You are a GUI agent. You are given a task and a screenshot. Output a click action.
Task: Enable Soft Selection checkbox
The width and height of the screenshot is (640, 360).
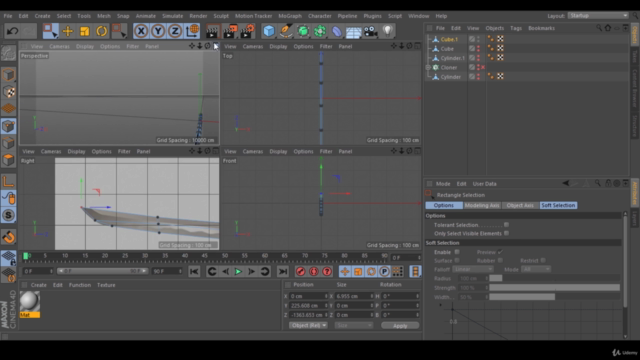pyautogui.click(x=457, y=252)
